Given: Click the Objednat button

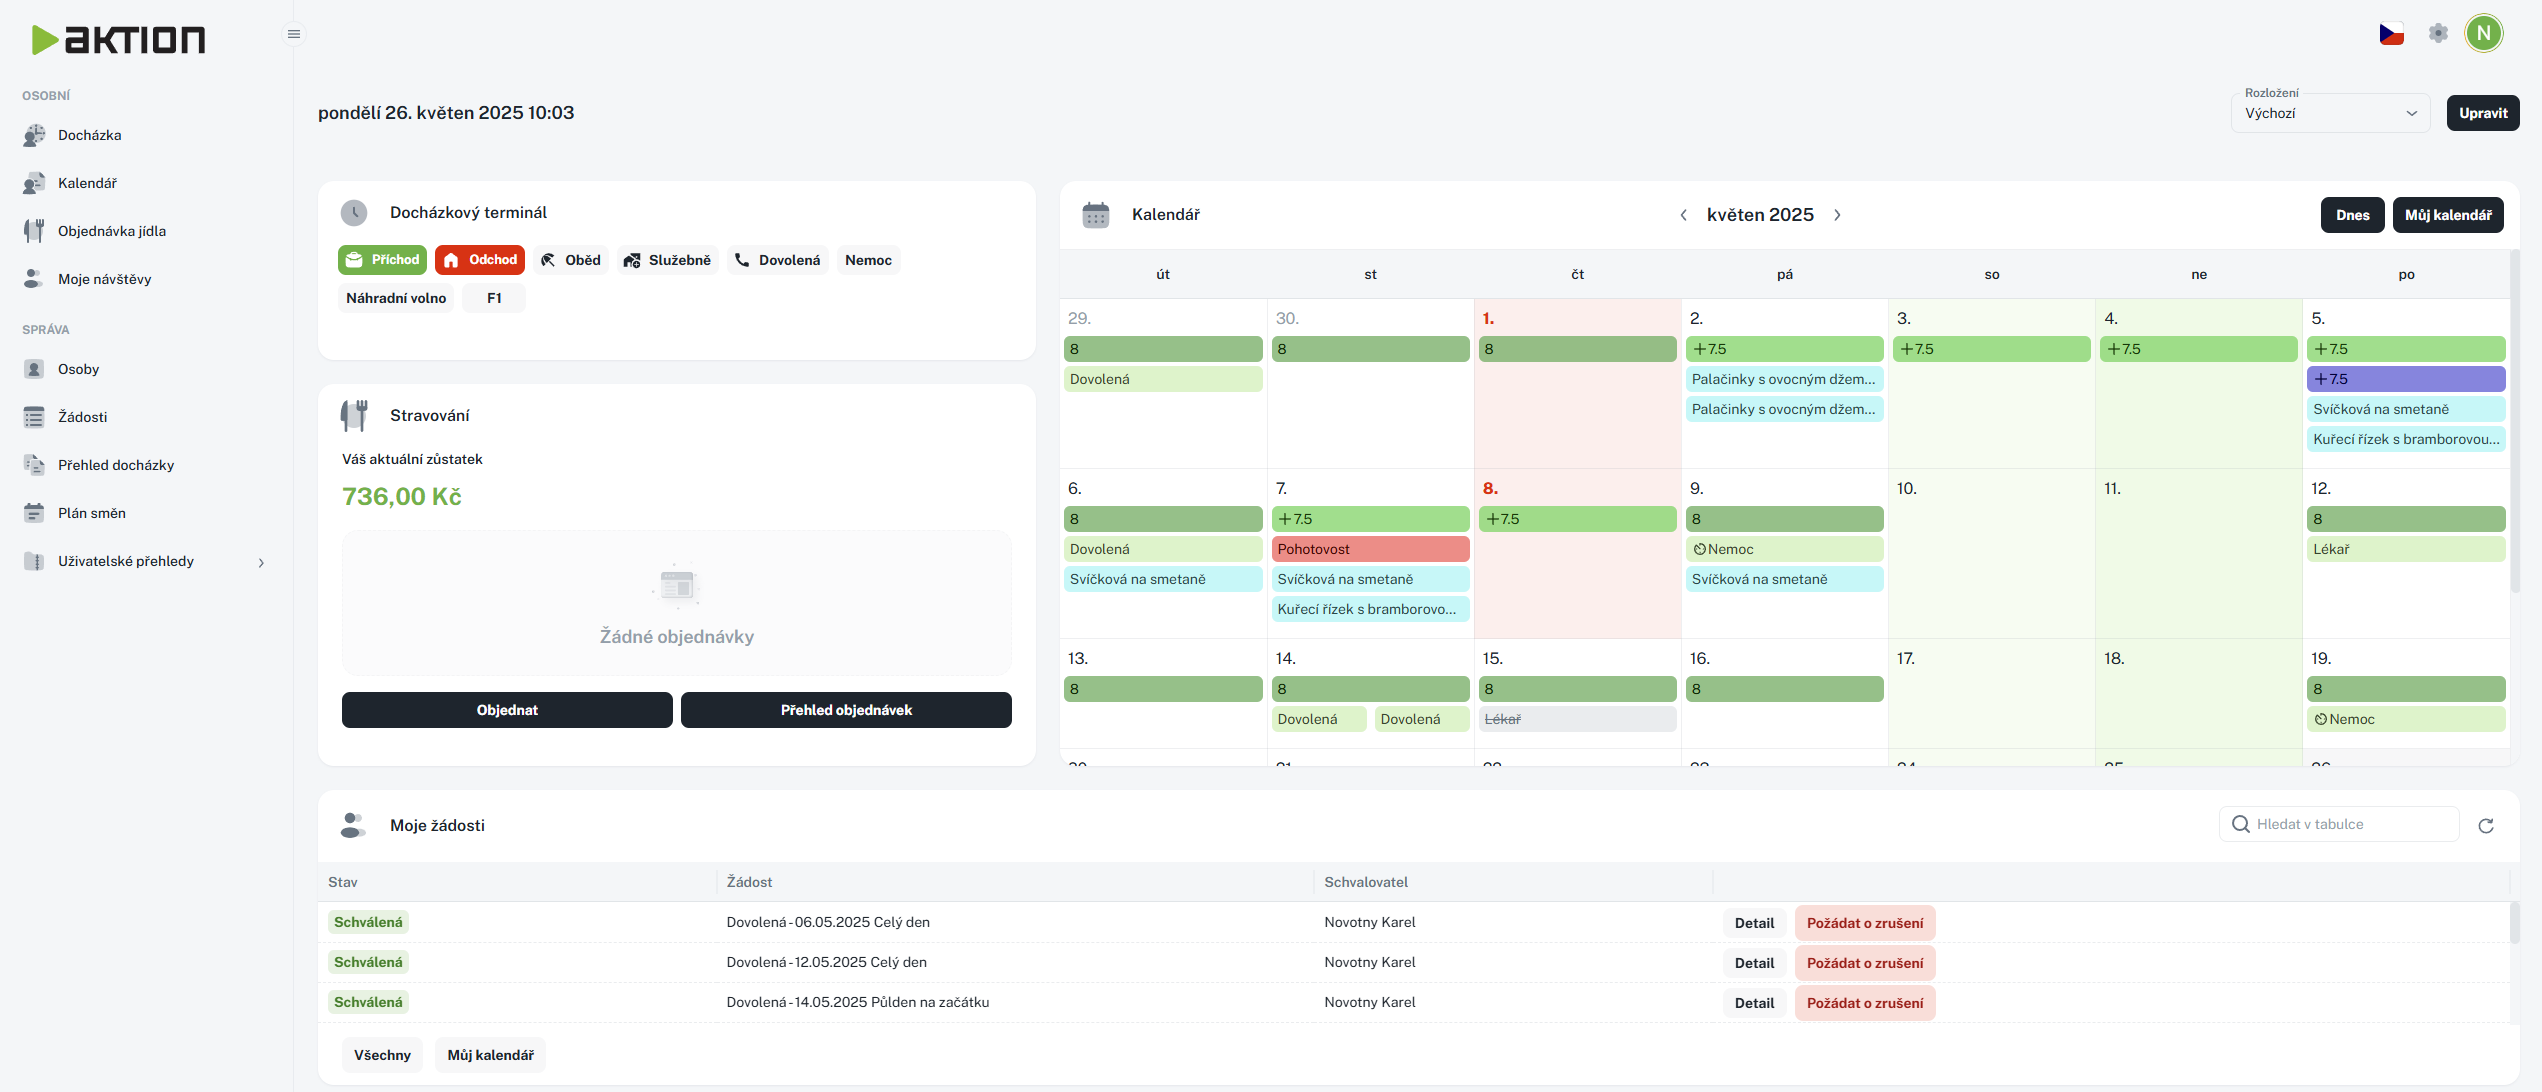Looking at the screenshot, I should (x=507, y=710).
